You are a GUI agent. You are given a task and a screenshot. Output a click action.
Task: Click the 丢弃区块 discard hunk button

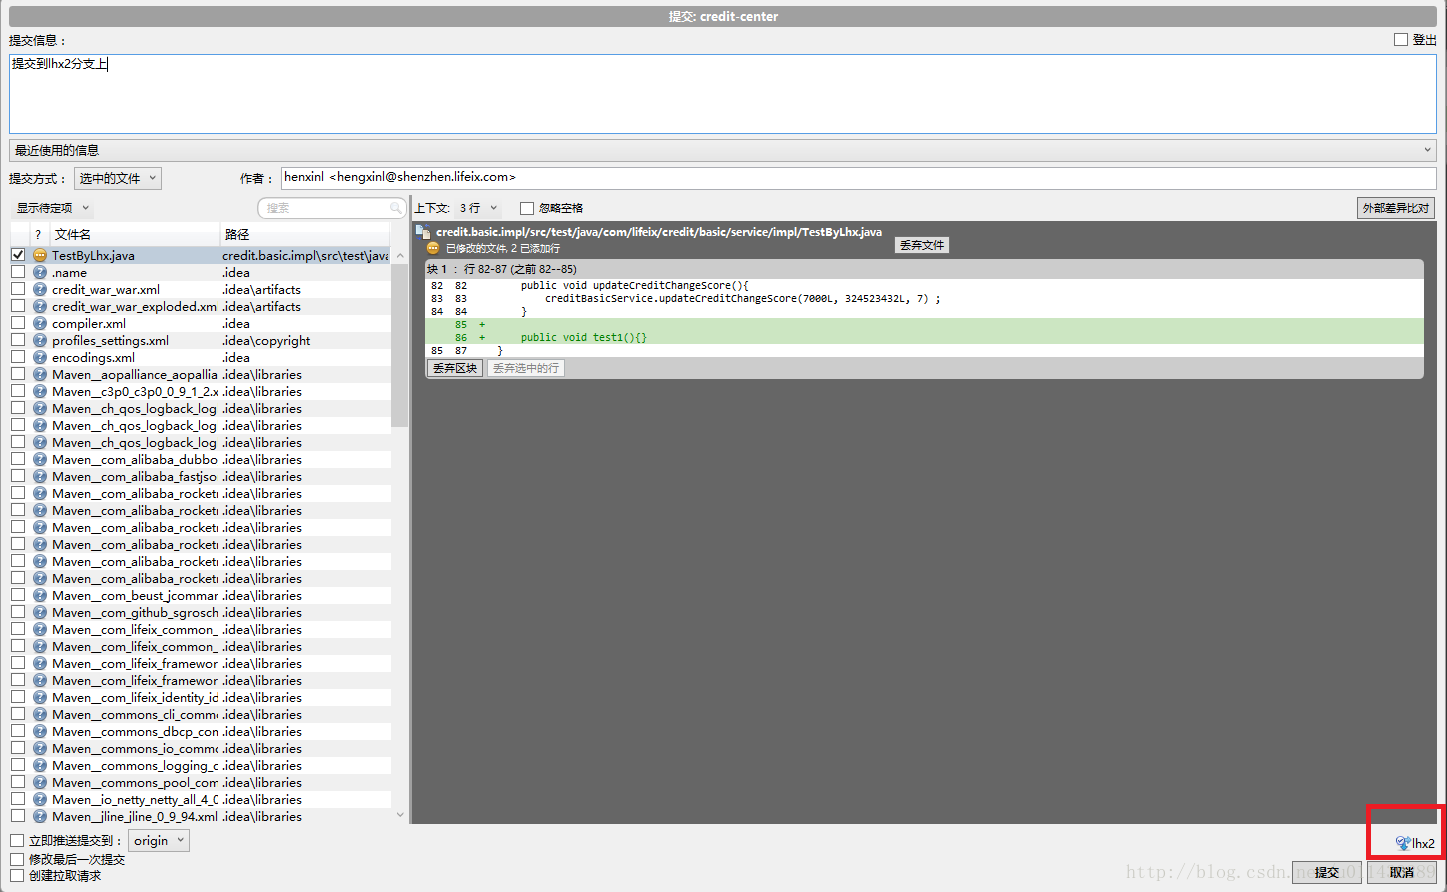point(455,368)
